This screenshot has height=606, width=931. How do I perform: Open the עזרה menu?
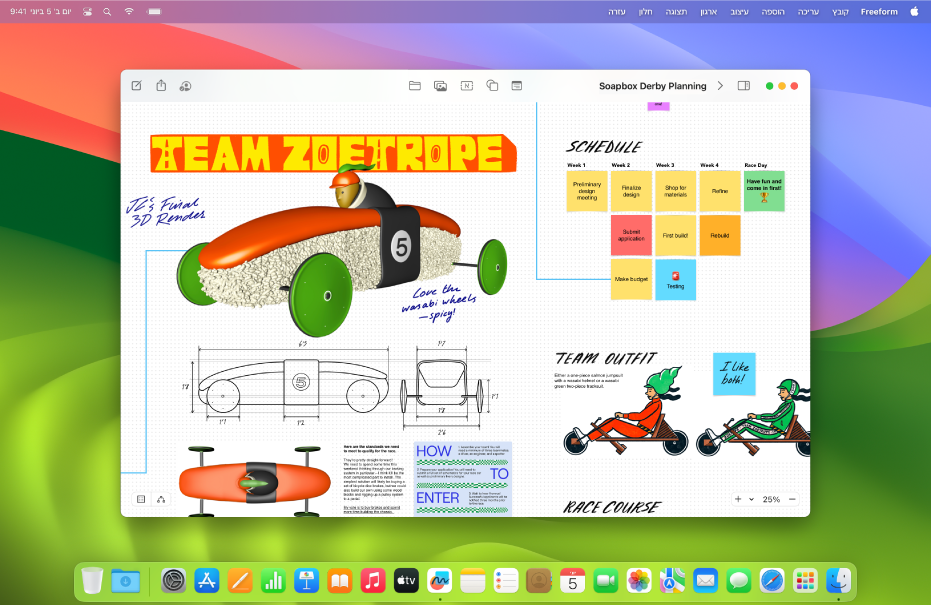point(616,11)
